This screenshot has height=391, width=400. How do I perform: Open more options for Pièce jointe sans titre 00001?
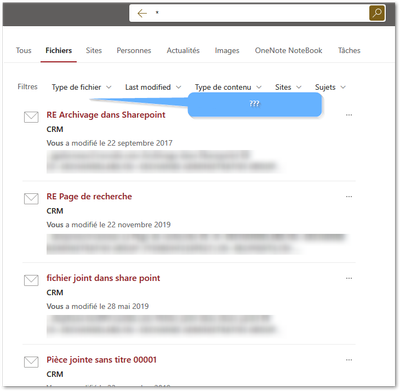click(x=349, y=360)
